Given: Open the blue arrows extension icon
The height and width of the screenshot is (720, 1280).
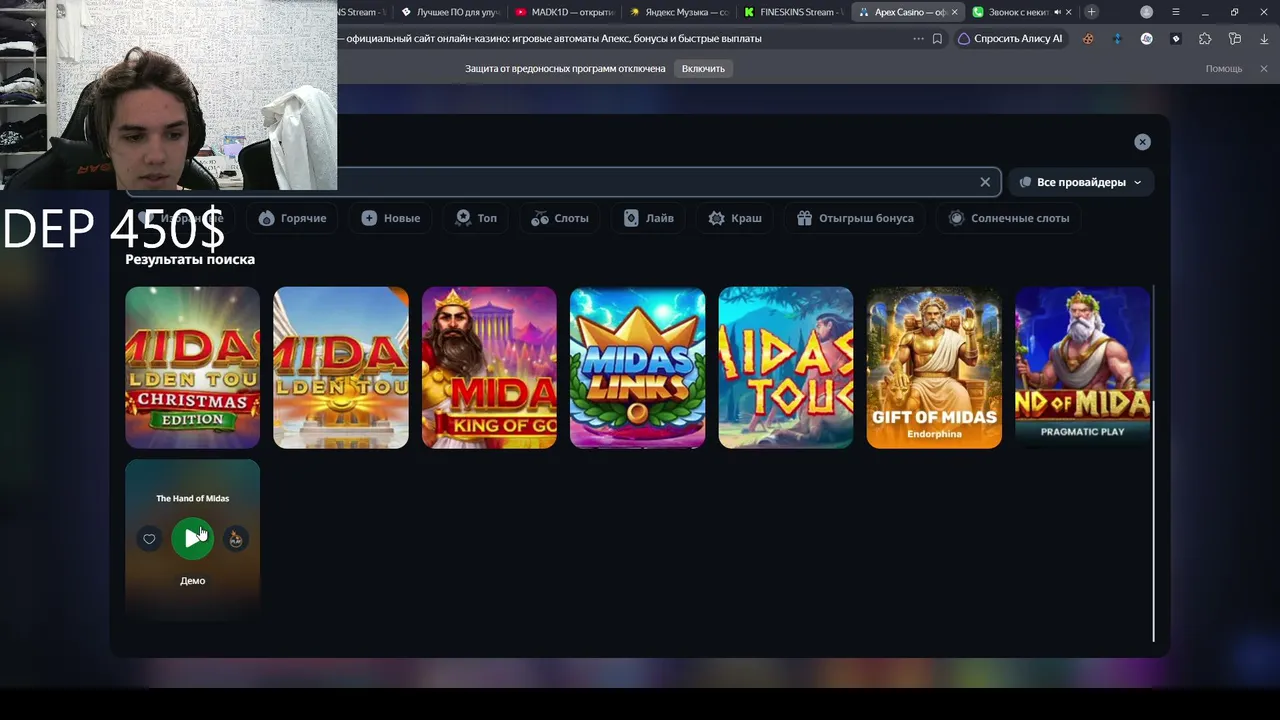Looking at the screenshot, I should 1117,39.
